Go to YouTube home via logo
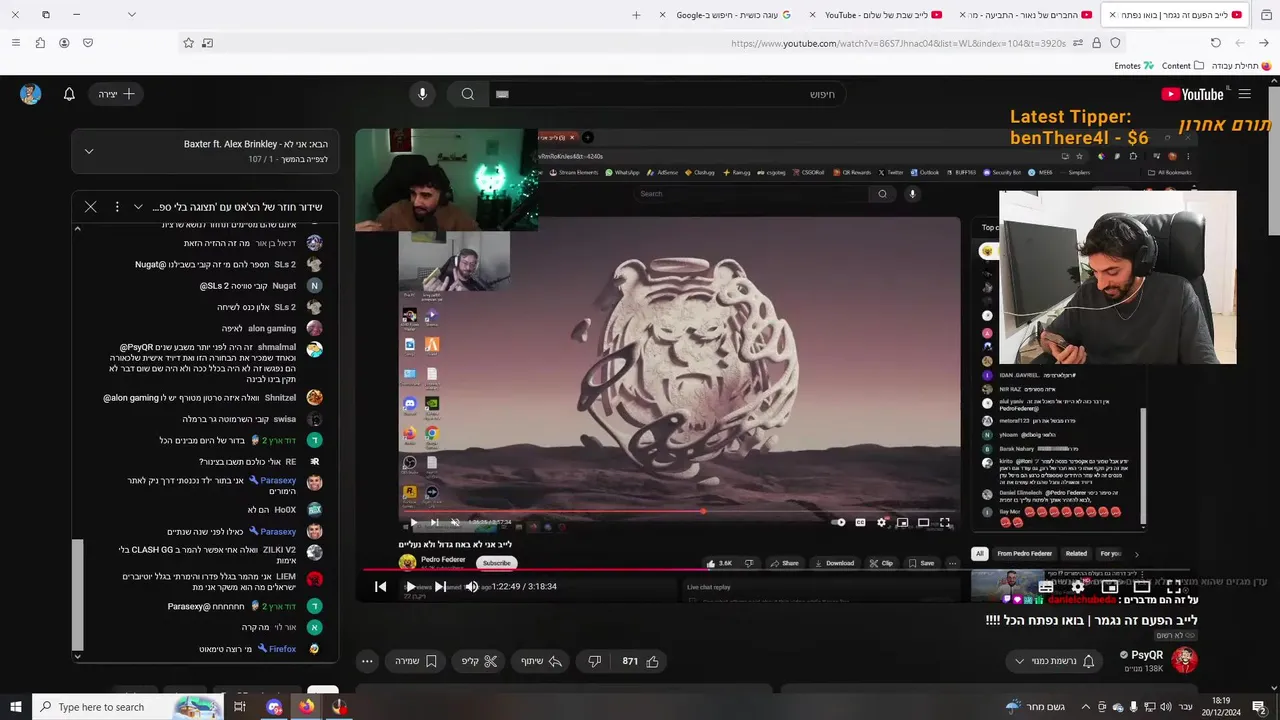 pyautogui.click(x=1193, y=94)
